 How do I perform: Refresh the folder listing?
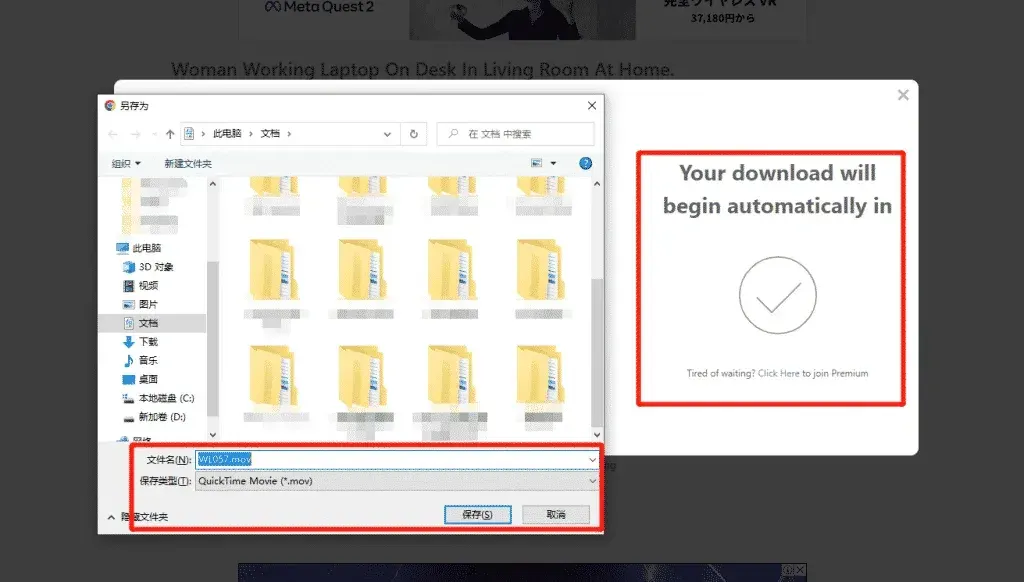click(413, 134)
